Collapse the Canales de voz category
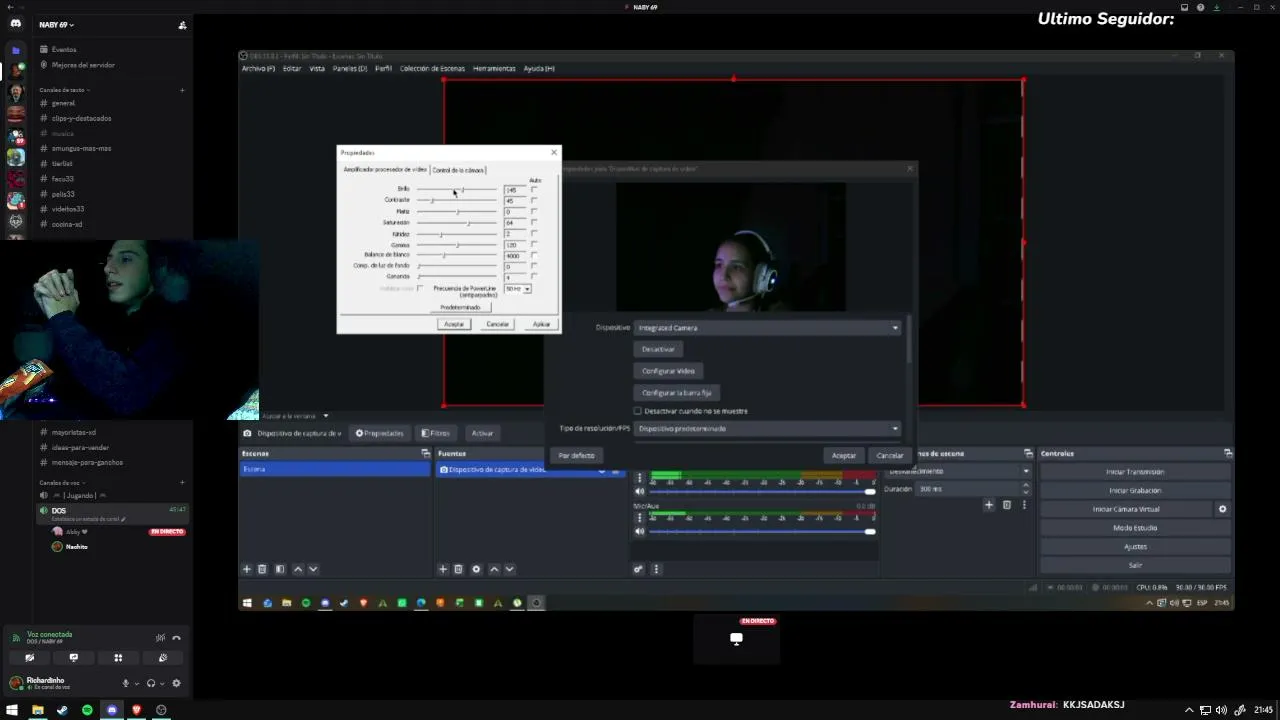The image size is (1280, 720). (x=61, y=483)
